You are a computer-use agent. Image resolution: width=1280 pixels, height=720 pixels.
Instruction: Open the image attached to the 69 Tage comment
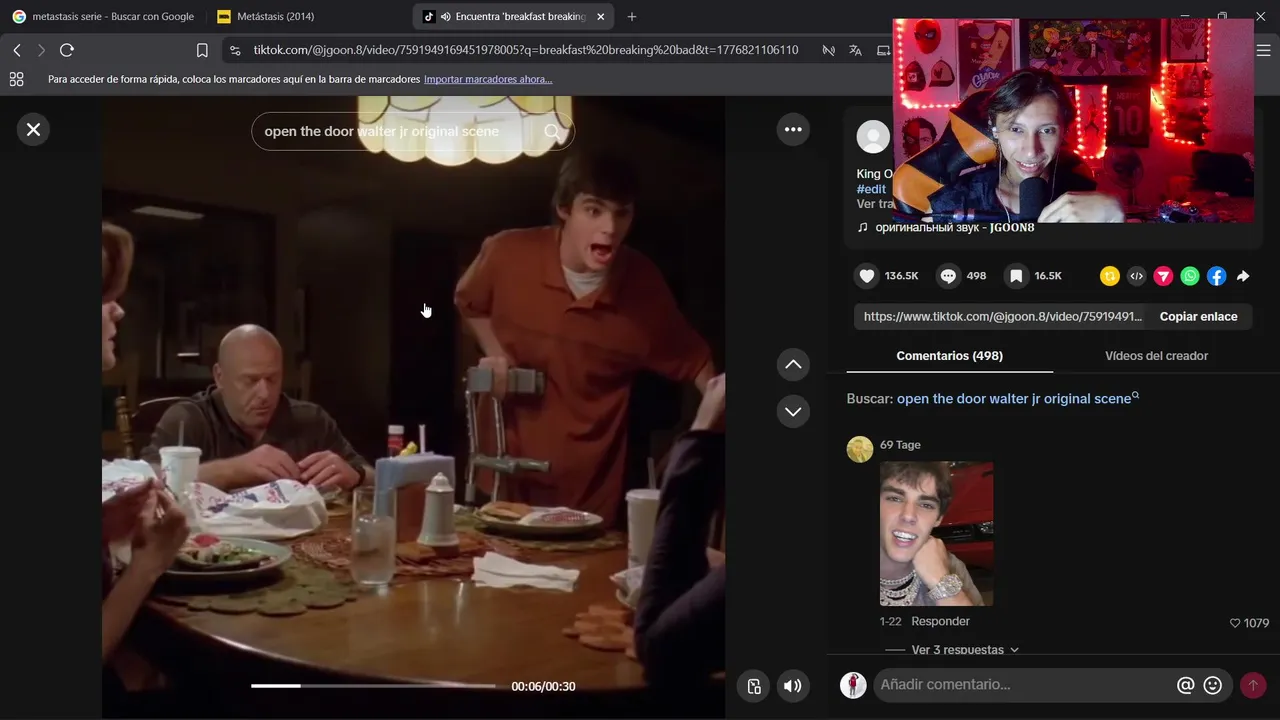click(936, 533)
